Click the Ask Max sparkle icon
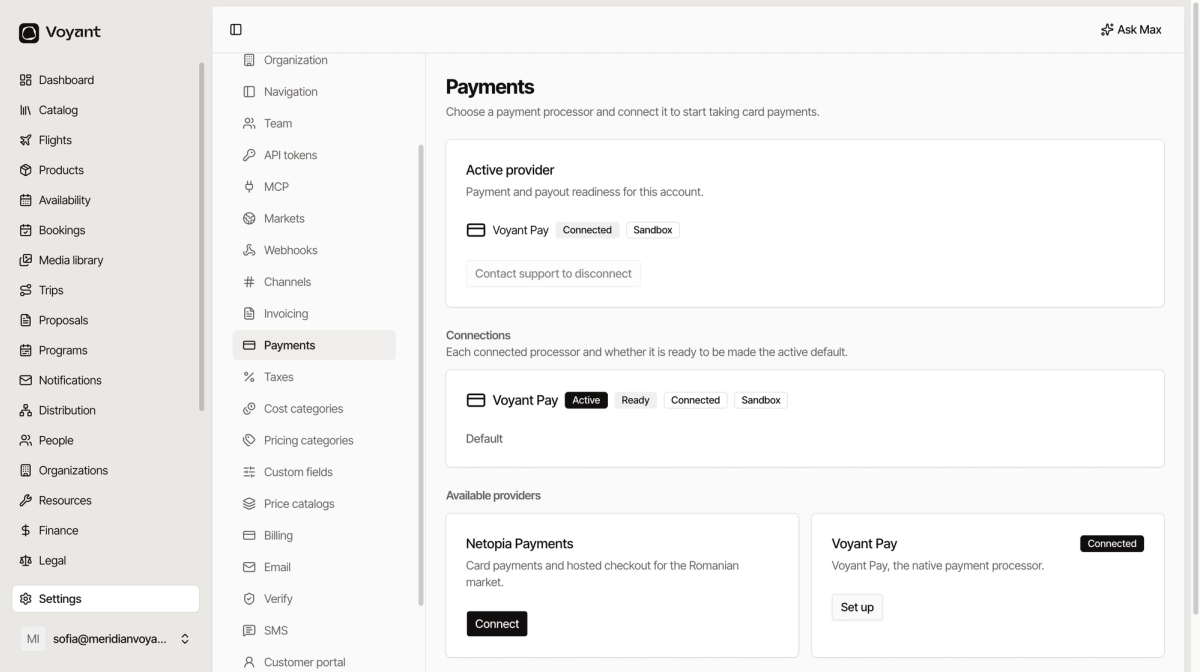 (1107, 30)
